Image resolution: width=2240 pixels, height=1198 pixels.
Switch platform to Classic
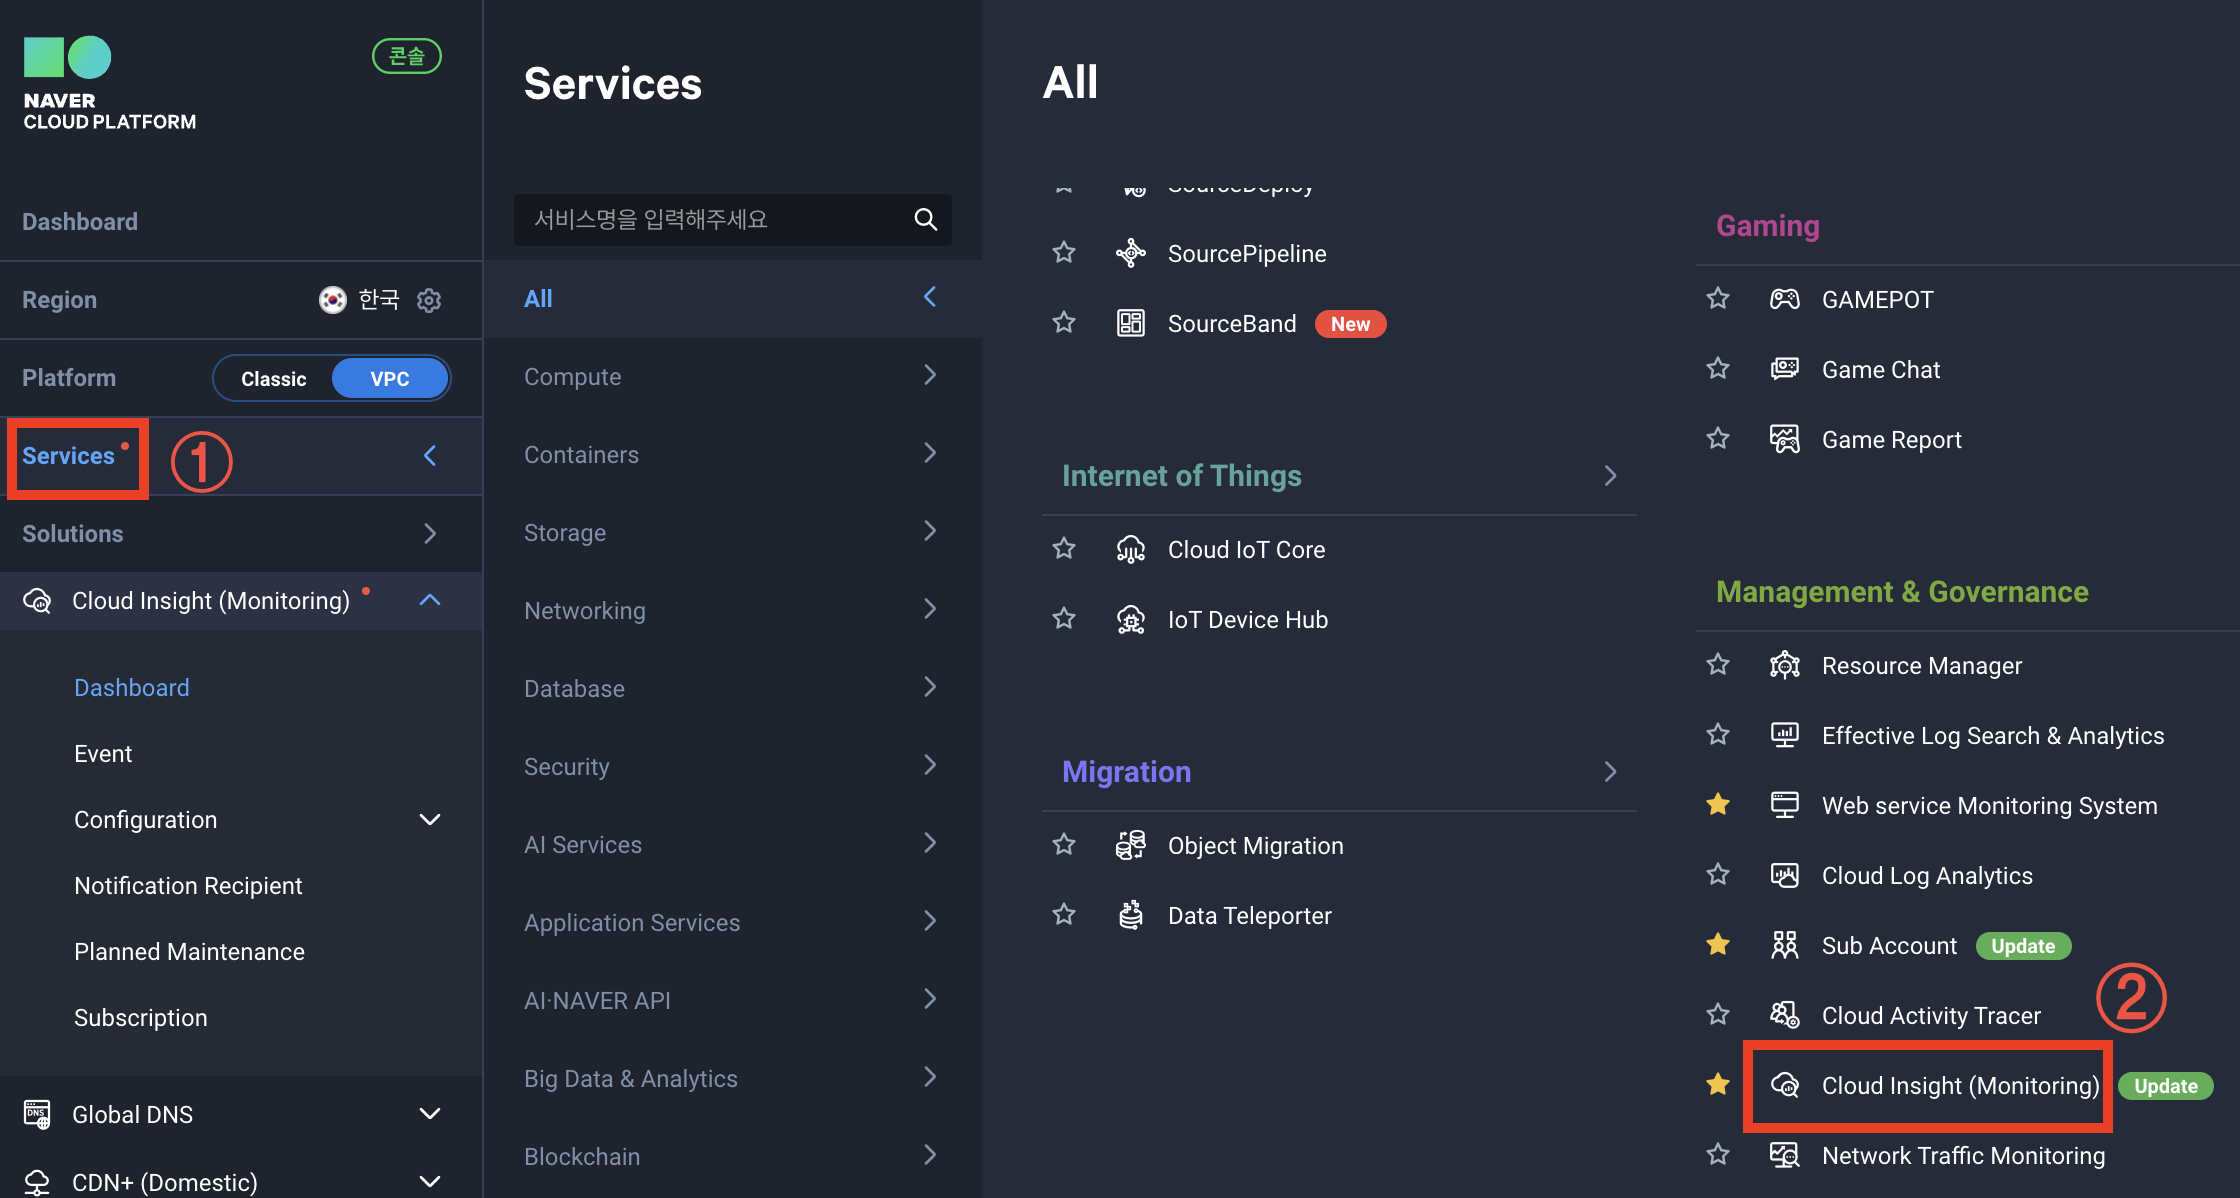(x=273, y=379)
